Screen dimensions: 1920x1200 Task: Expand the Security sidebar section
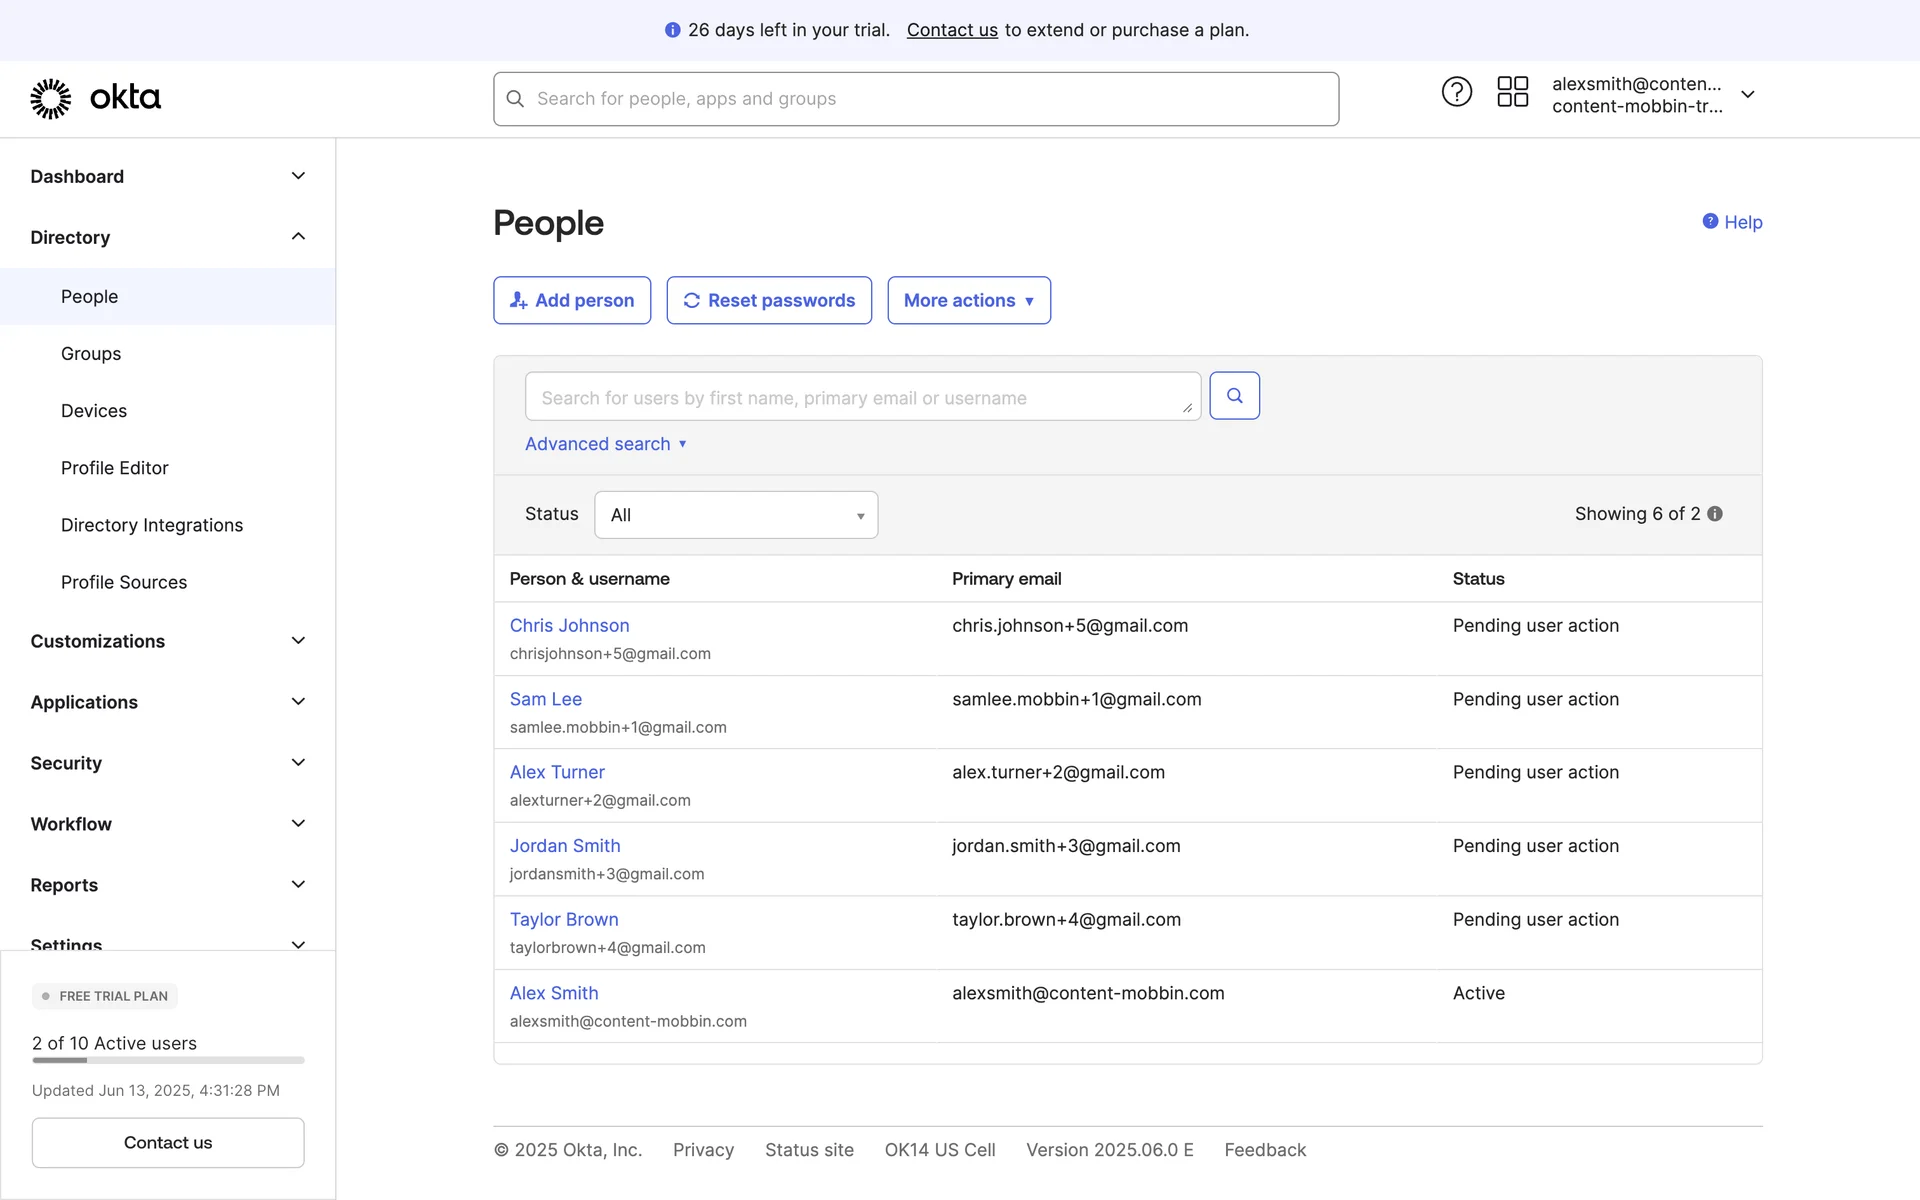[x=298, y=763]
